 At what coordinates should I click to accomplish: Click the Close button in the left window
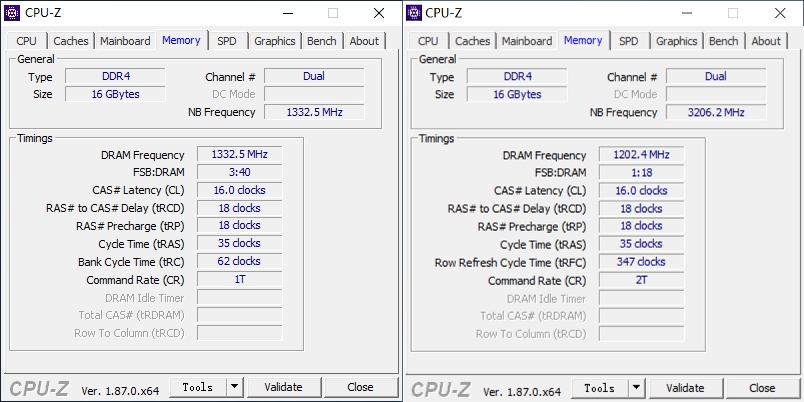360,387
